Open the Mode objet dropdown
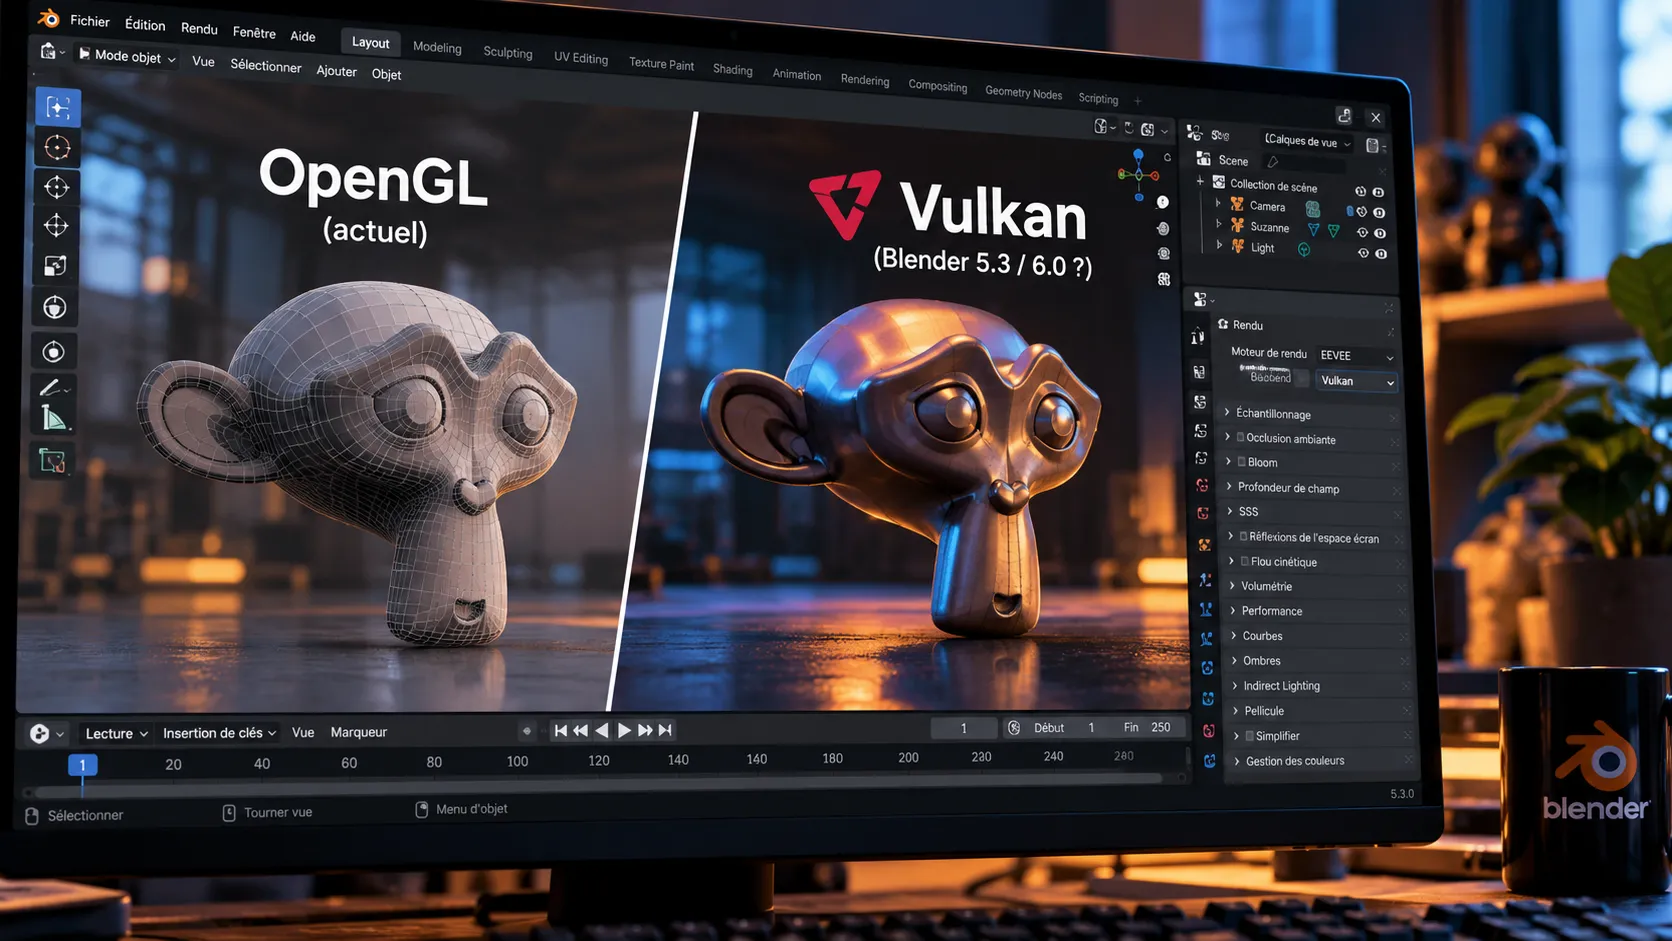1672x941 pixels. coord(127,56)
